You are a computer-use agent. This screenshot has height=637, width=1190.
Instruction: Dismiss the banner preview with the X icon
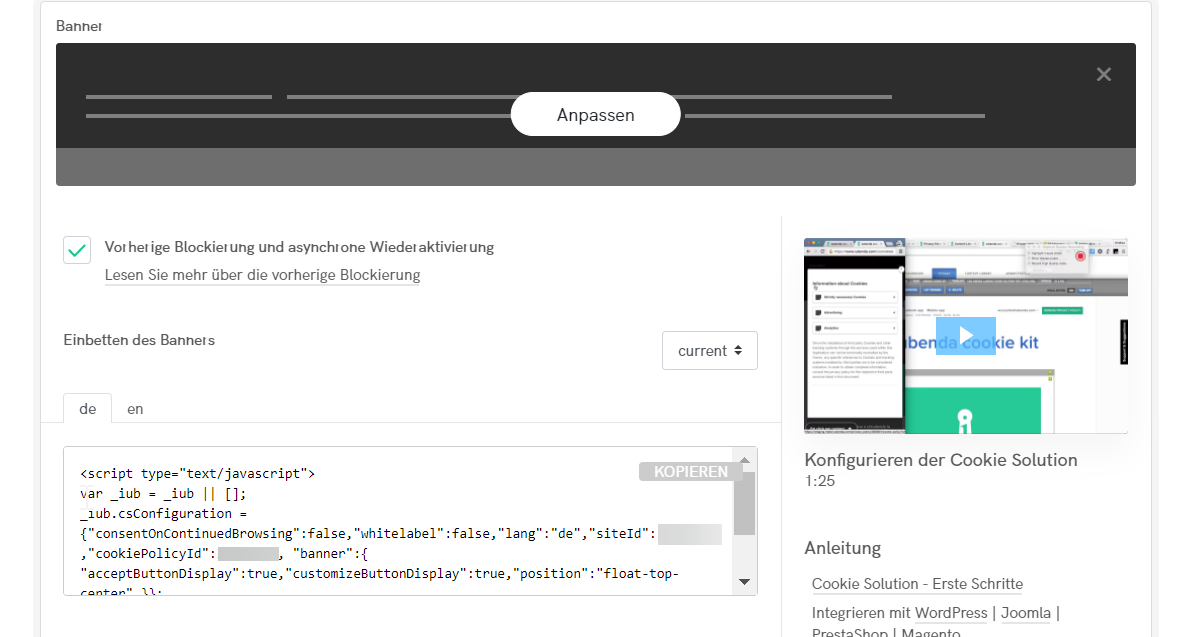(x=1103, y=74)
